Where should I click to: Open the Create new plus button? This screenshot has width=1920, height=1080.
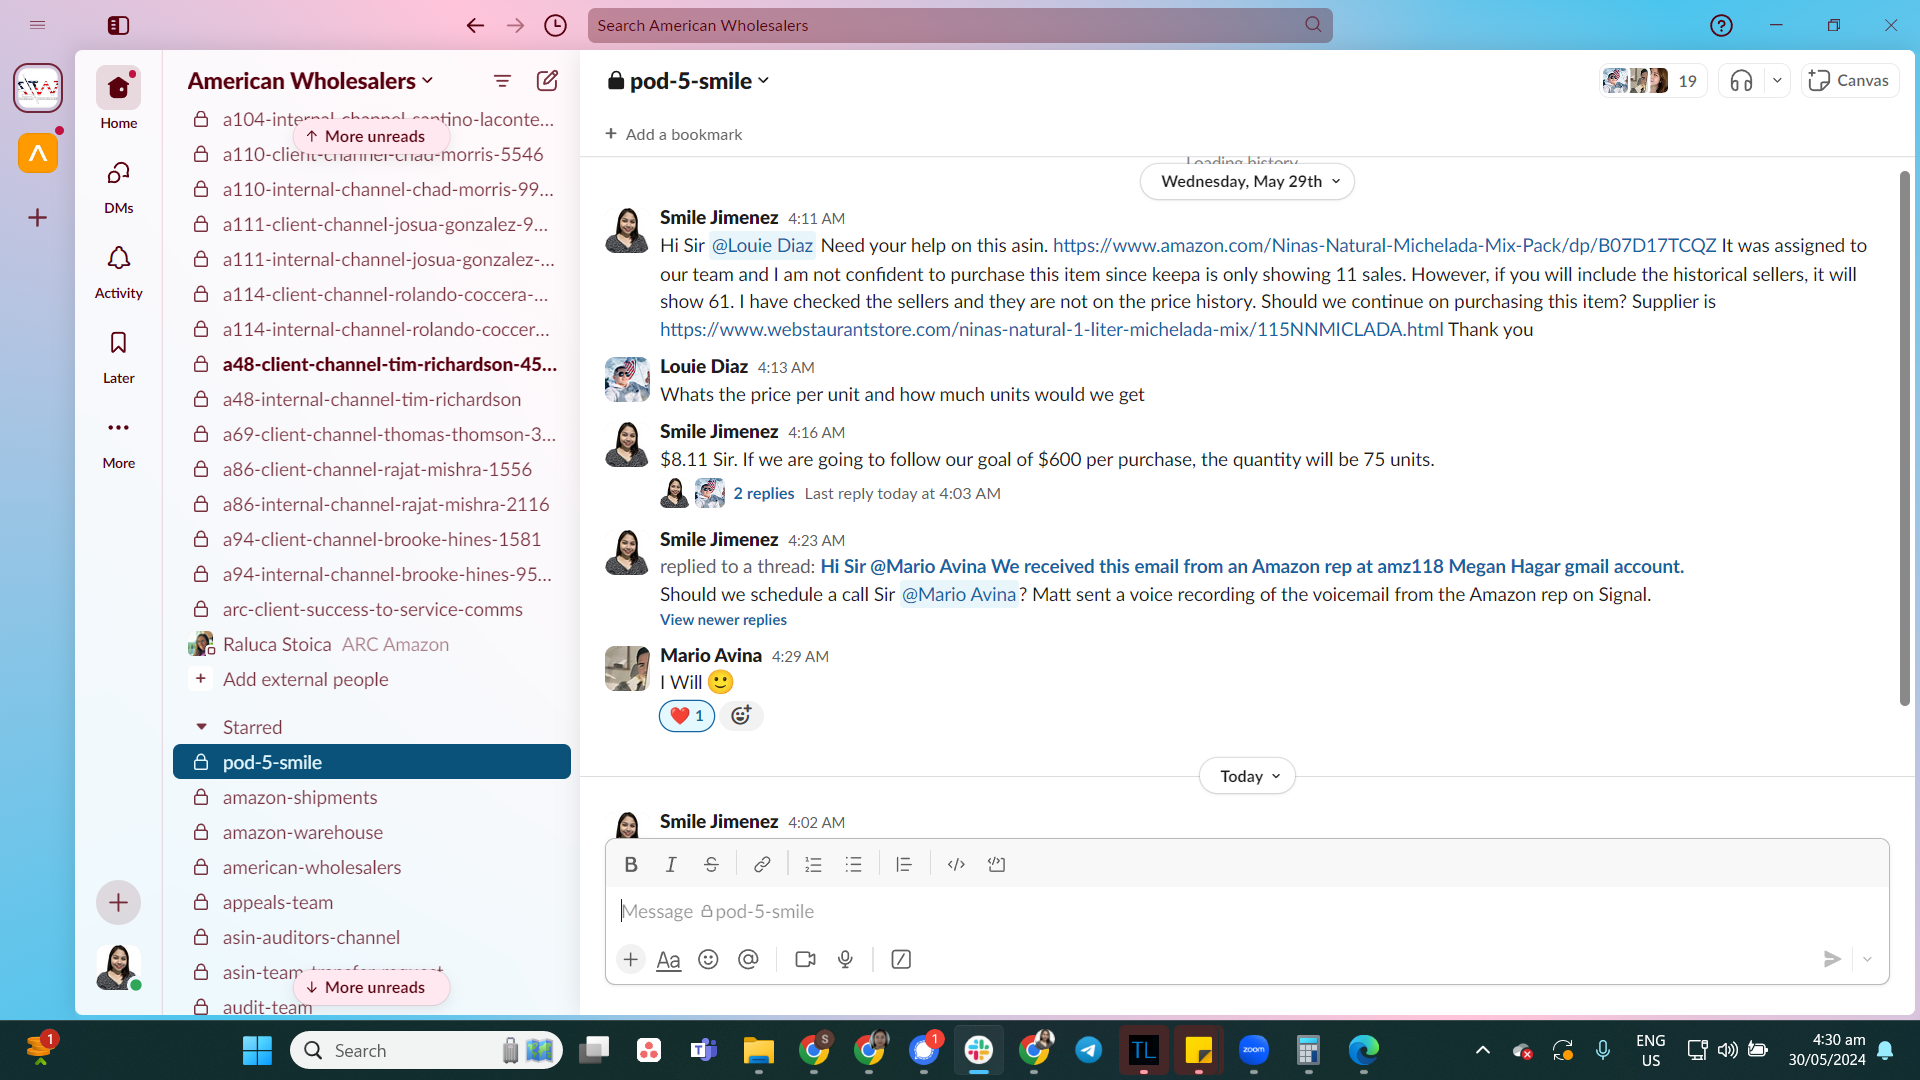[x=118, y=903]
